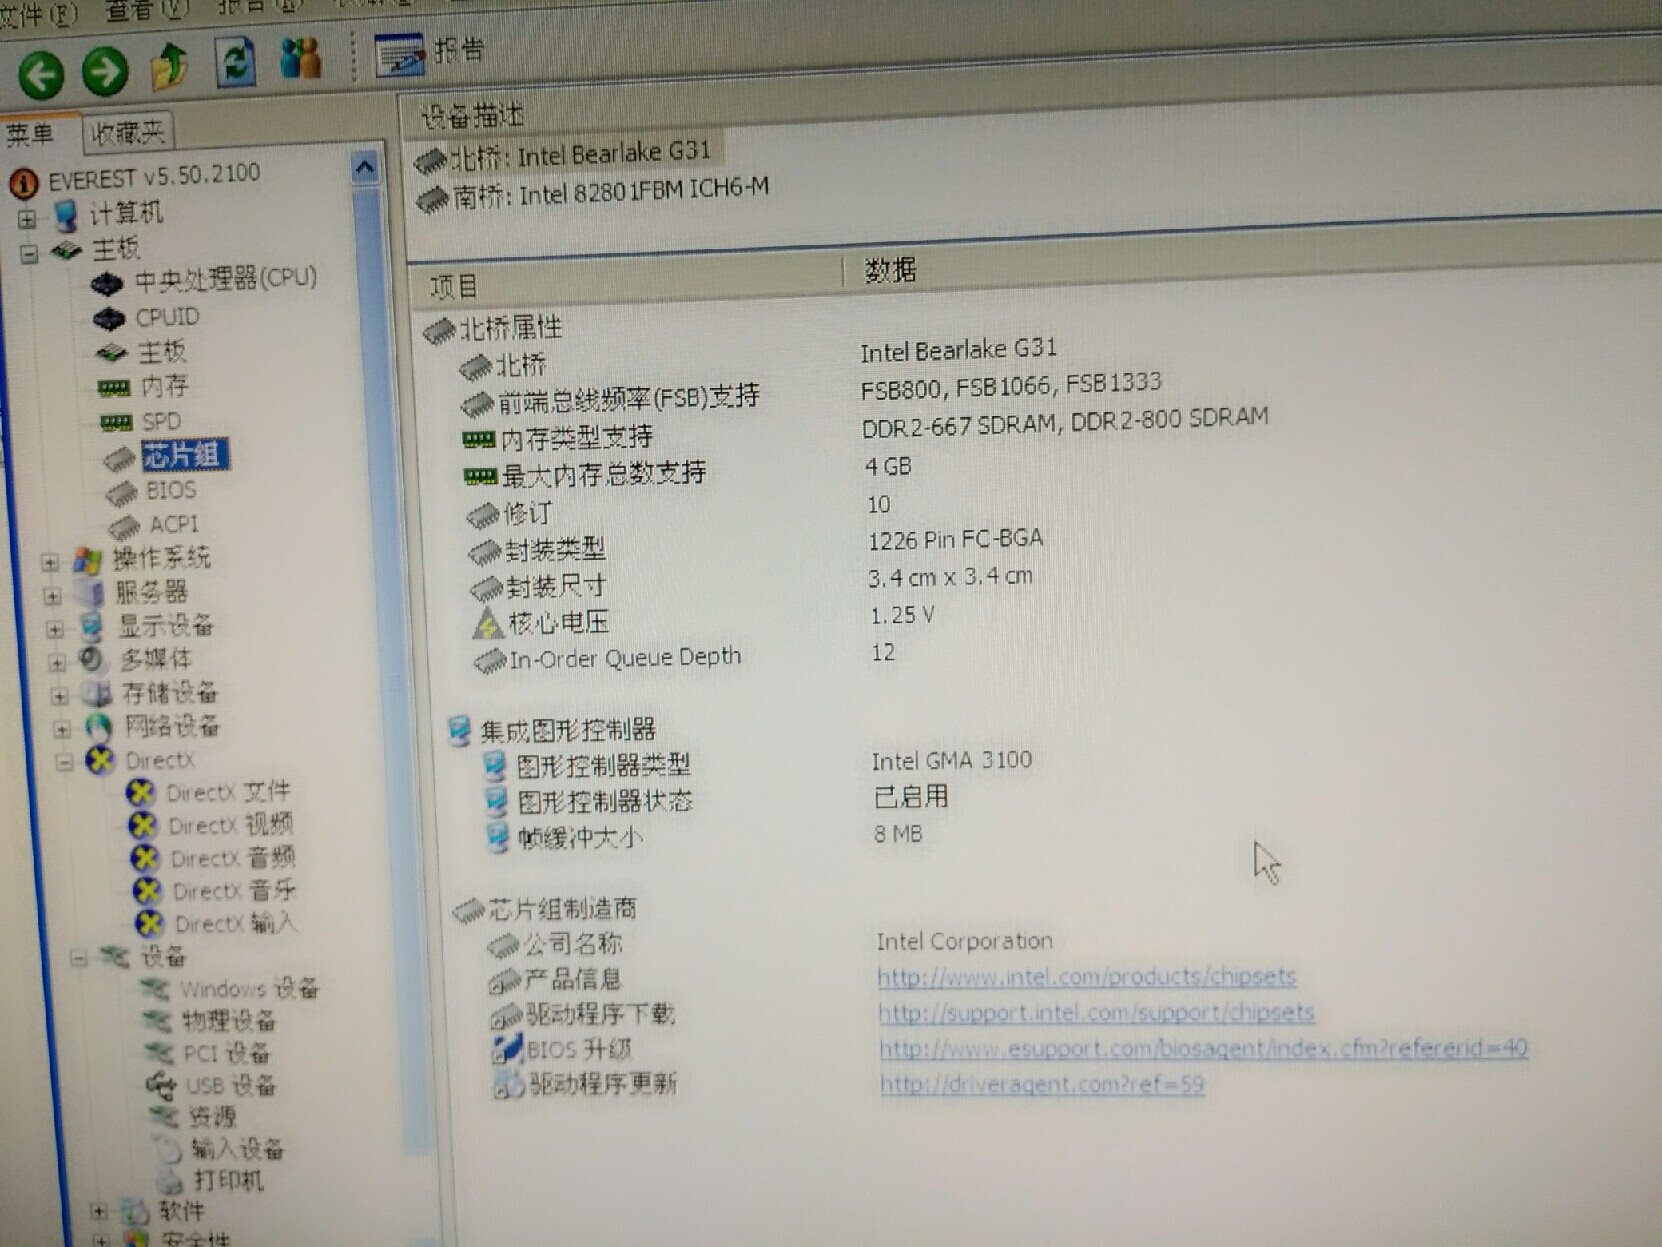Switch to the 收藏夹 favorites tab
Image resolution: width=1662 pixels, height=1247 pixels.
coord(126,132)
